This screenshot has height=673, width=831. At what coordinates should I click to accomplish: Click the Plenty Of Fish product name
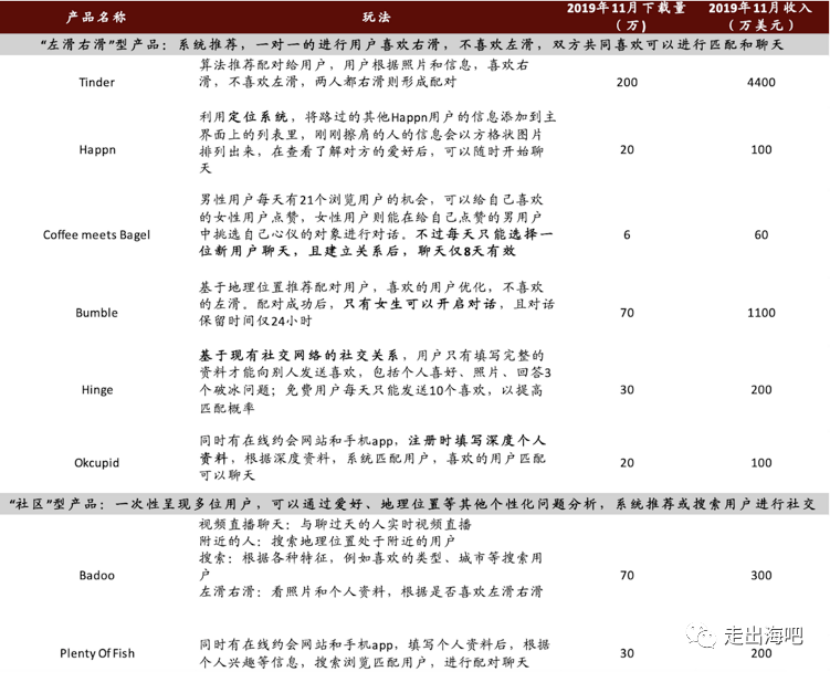click(97, 653)
